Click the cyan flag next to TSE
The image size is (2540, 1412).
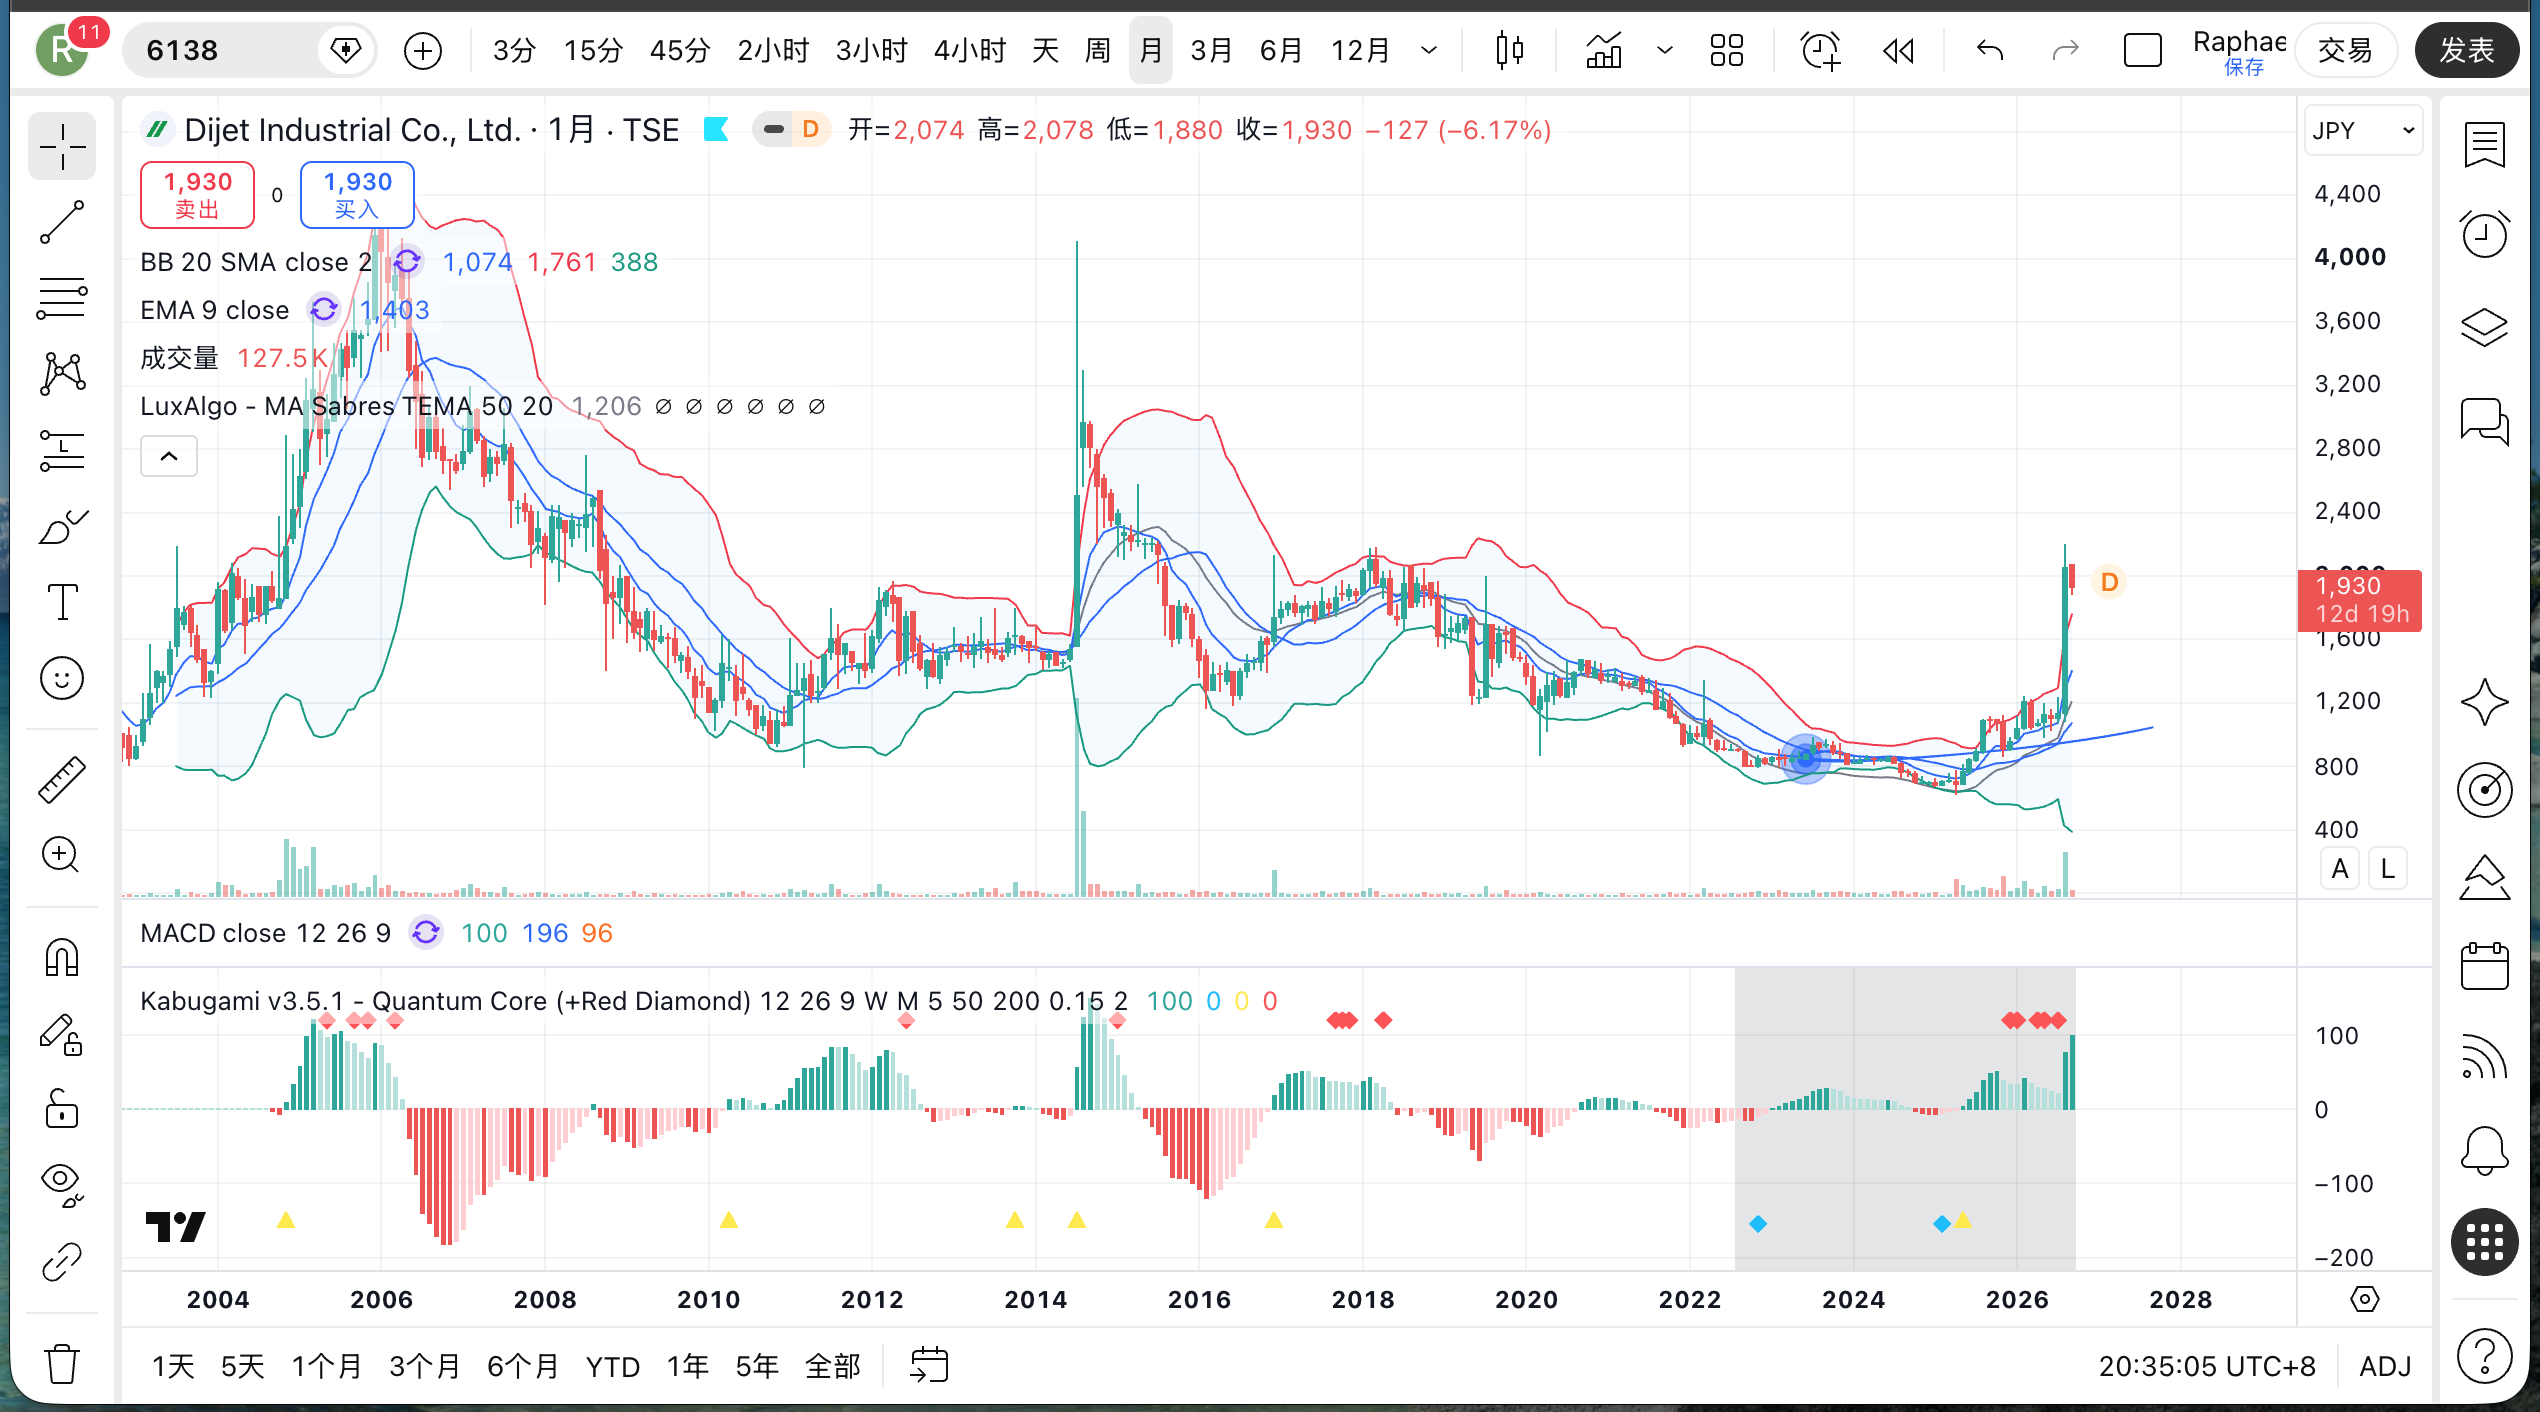click(x=716, y=130)
